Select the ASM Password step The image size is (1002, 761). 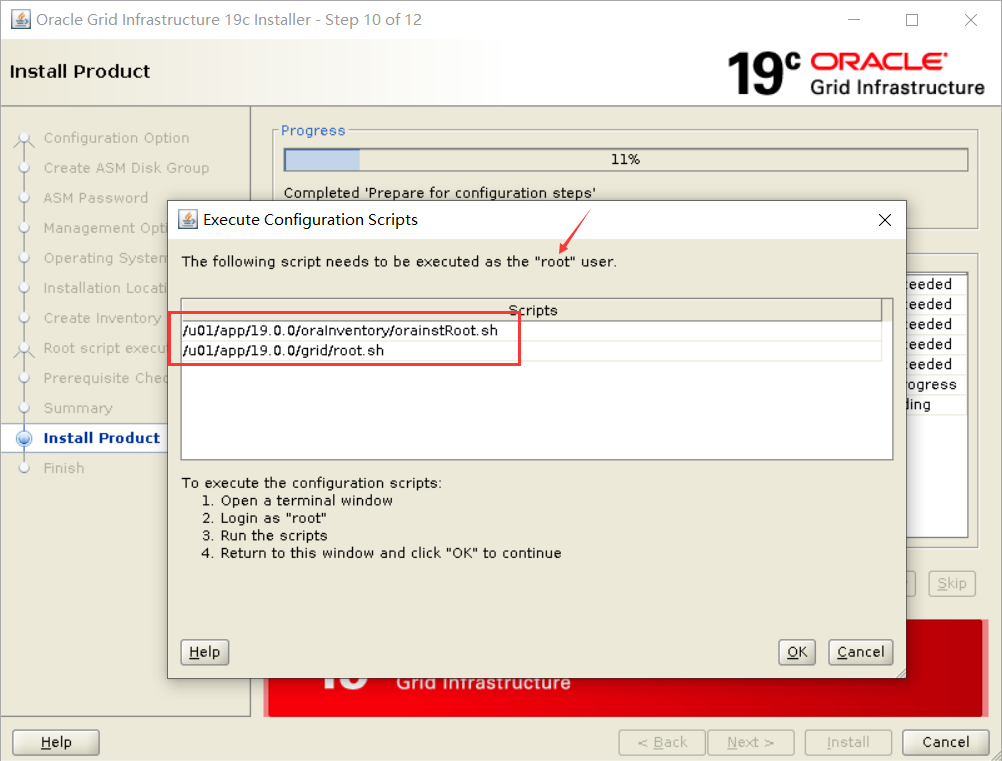click(96, 198)
